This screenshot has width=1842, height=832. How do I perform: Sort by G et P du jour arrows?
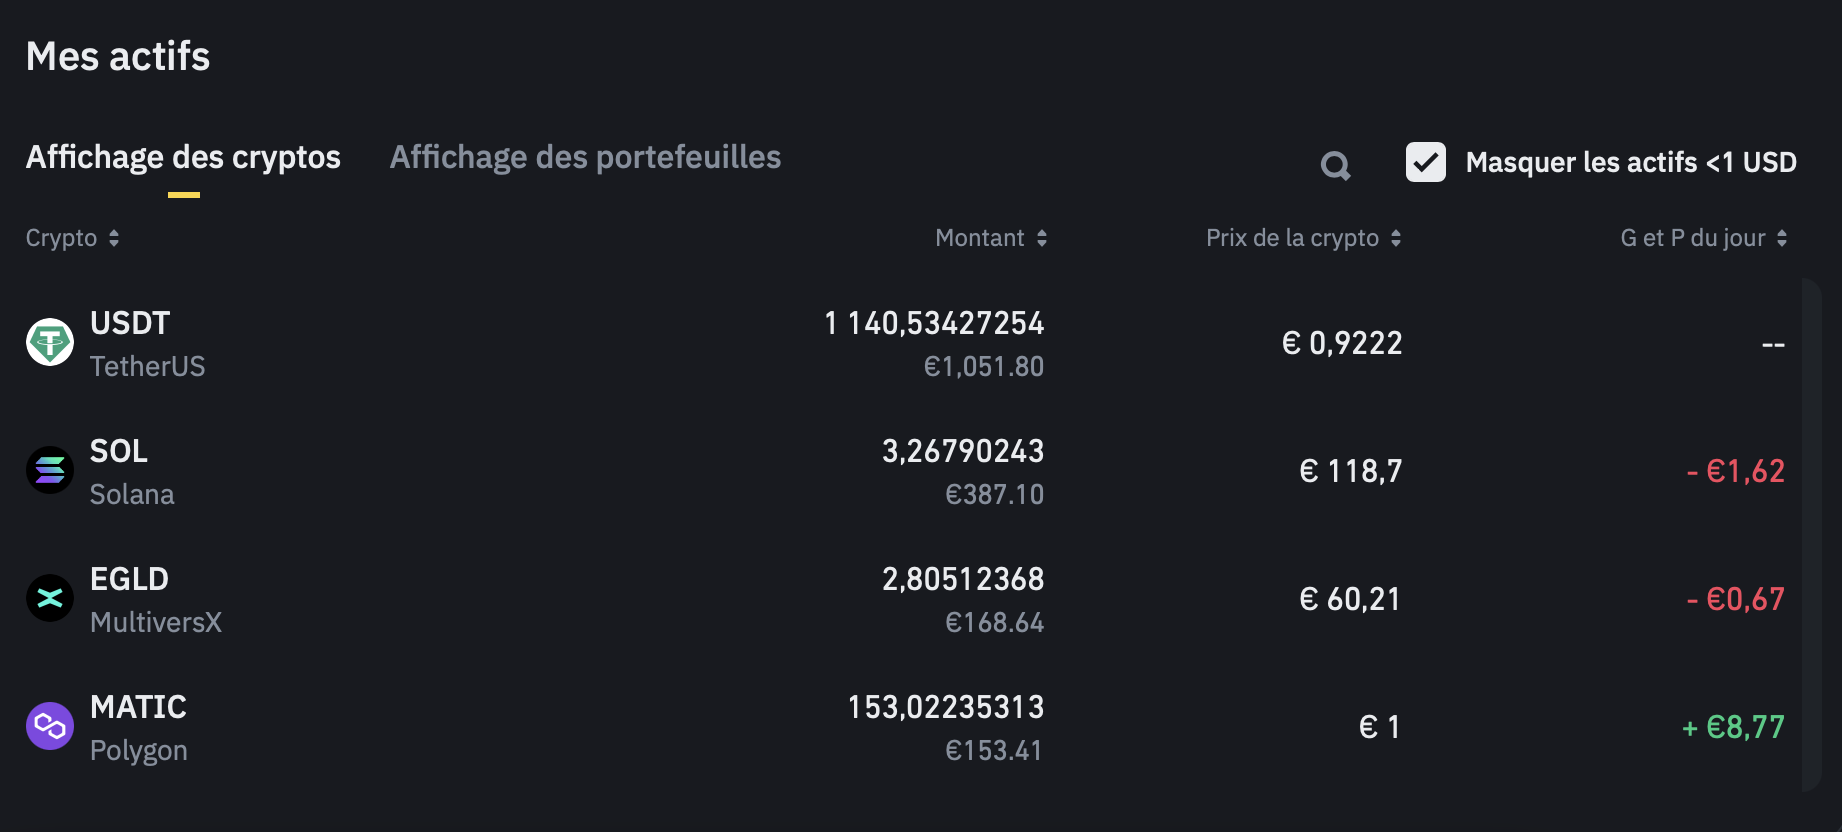pyautogui.click(x=1782, y=238)
